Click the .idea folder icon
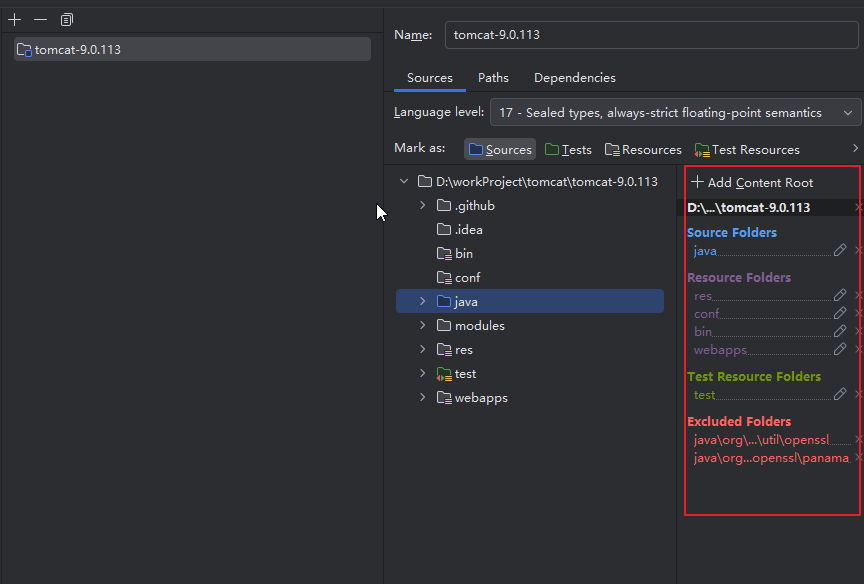 click(x=444, y=229)
